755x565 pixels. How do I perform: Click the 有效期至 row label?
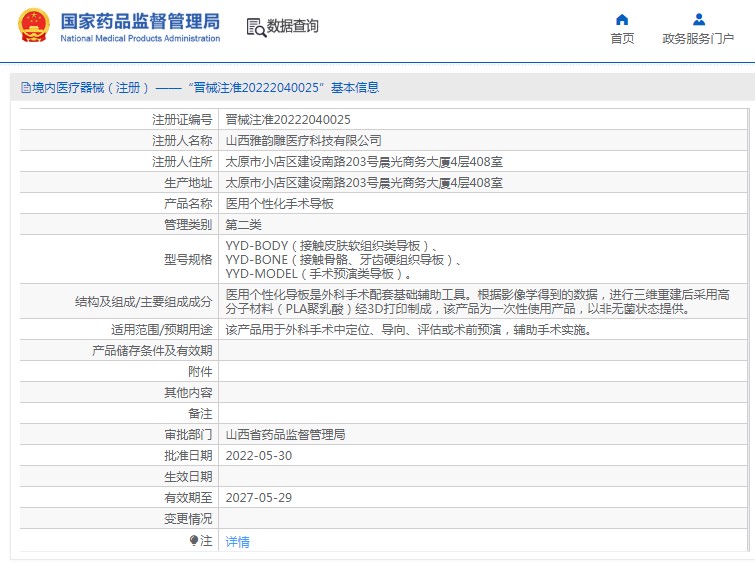[188, 498]
